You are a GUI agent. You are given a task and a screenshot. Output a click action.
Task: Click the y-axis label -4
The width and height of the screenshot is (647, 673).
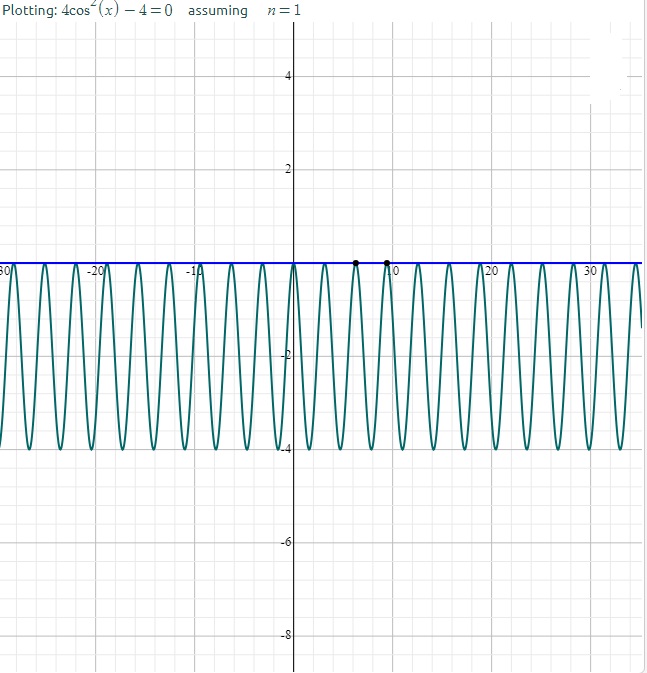[285, 449]
